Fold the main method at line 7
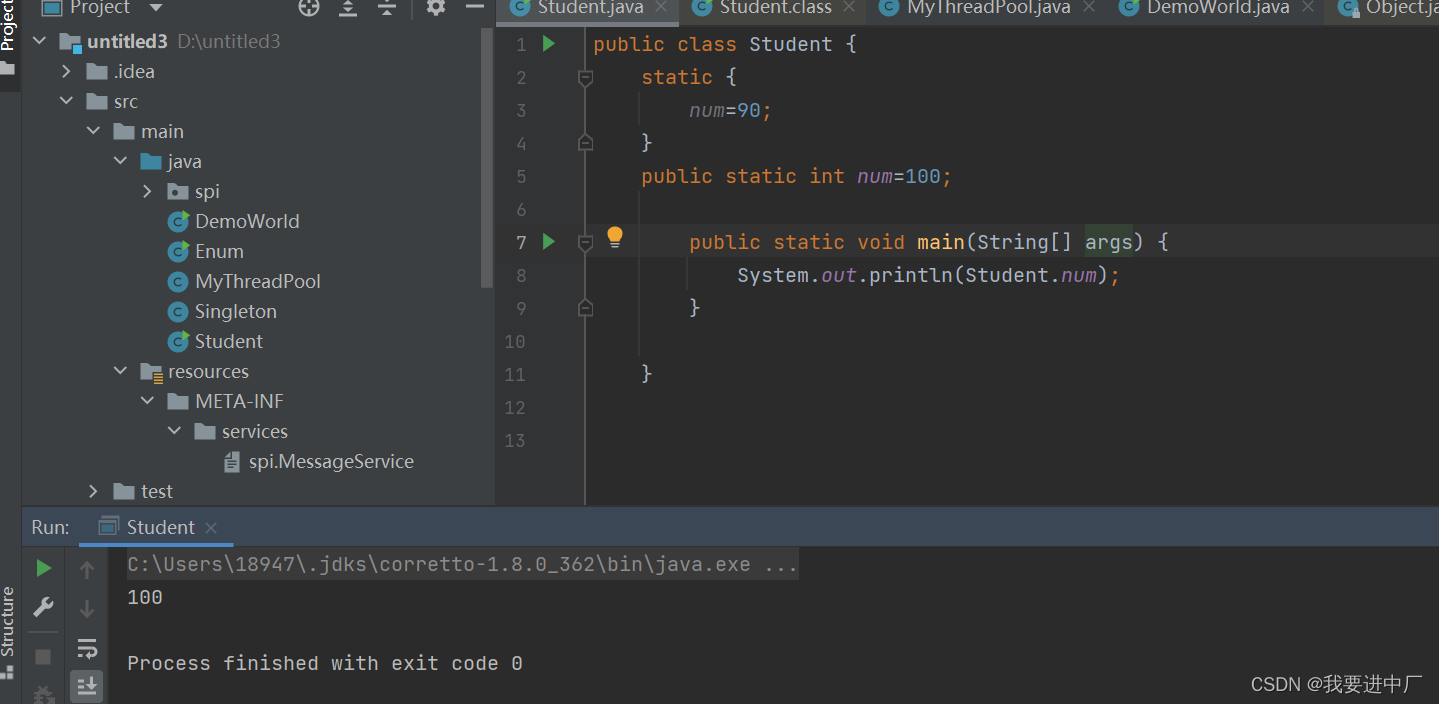The width and height of the screenshot is (1439, 704). (586, 242)
